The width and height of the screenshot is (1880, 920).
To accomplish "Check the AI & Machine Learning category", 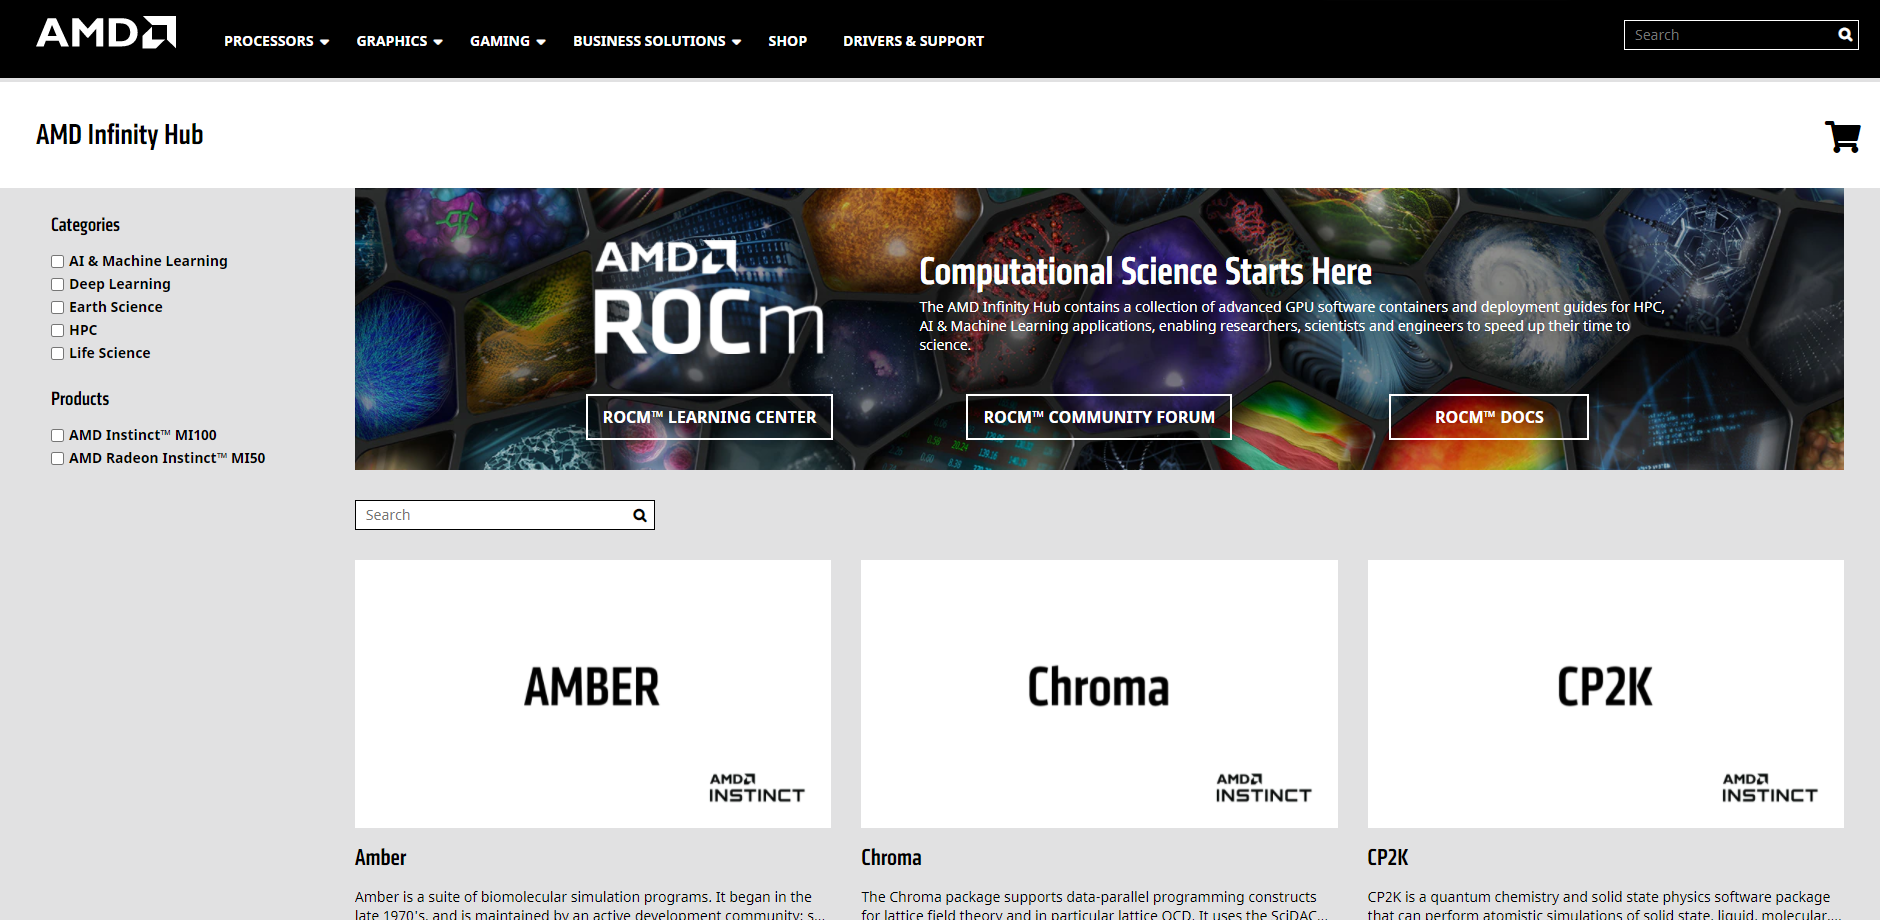I will [57, 262].
